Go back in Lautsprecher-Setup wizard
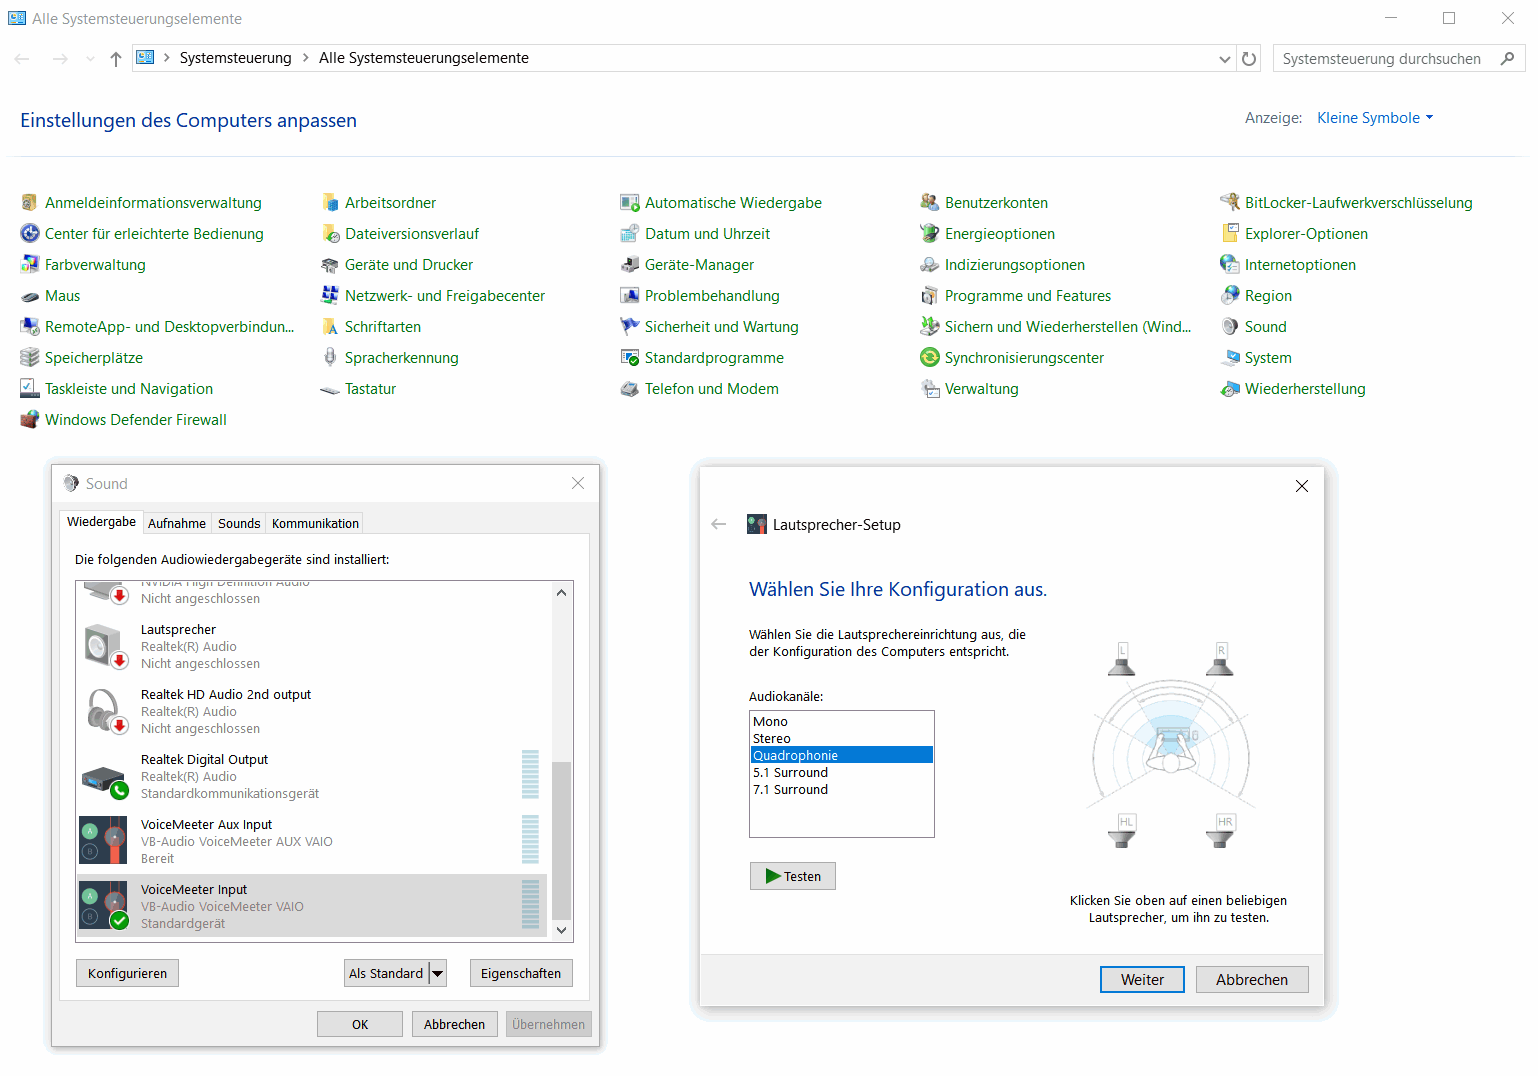This screenshot has width=1538, height=1076. tap(718, 524)
